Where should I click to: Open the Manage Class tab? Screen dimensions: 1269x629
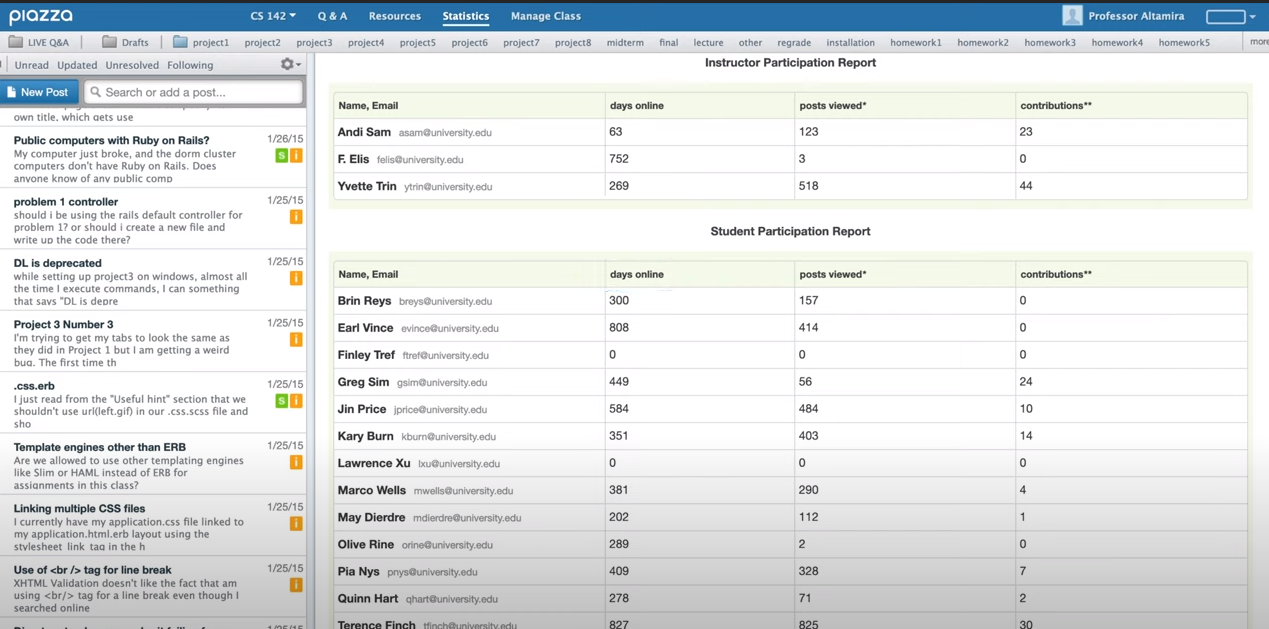coord(545,15)
